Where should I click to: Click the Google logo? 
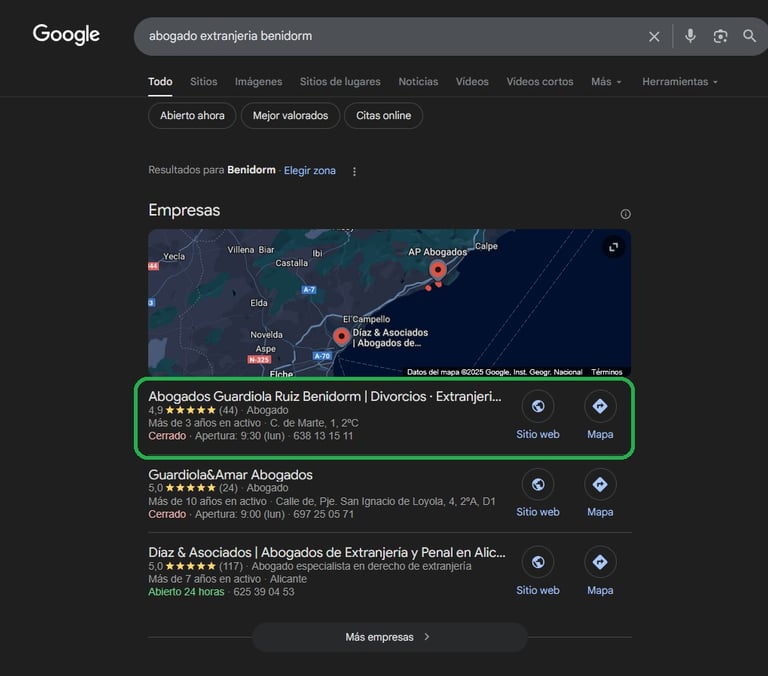click(x=66, y=35)
